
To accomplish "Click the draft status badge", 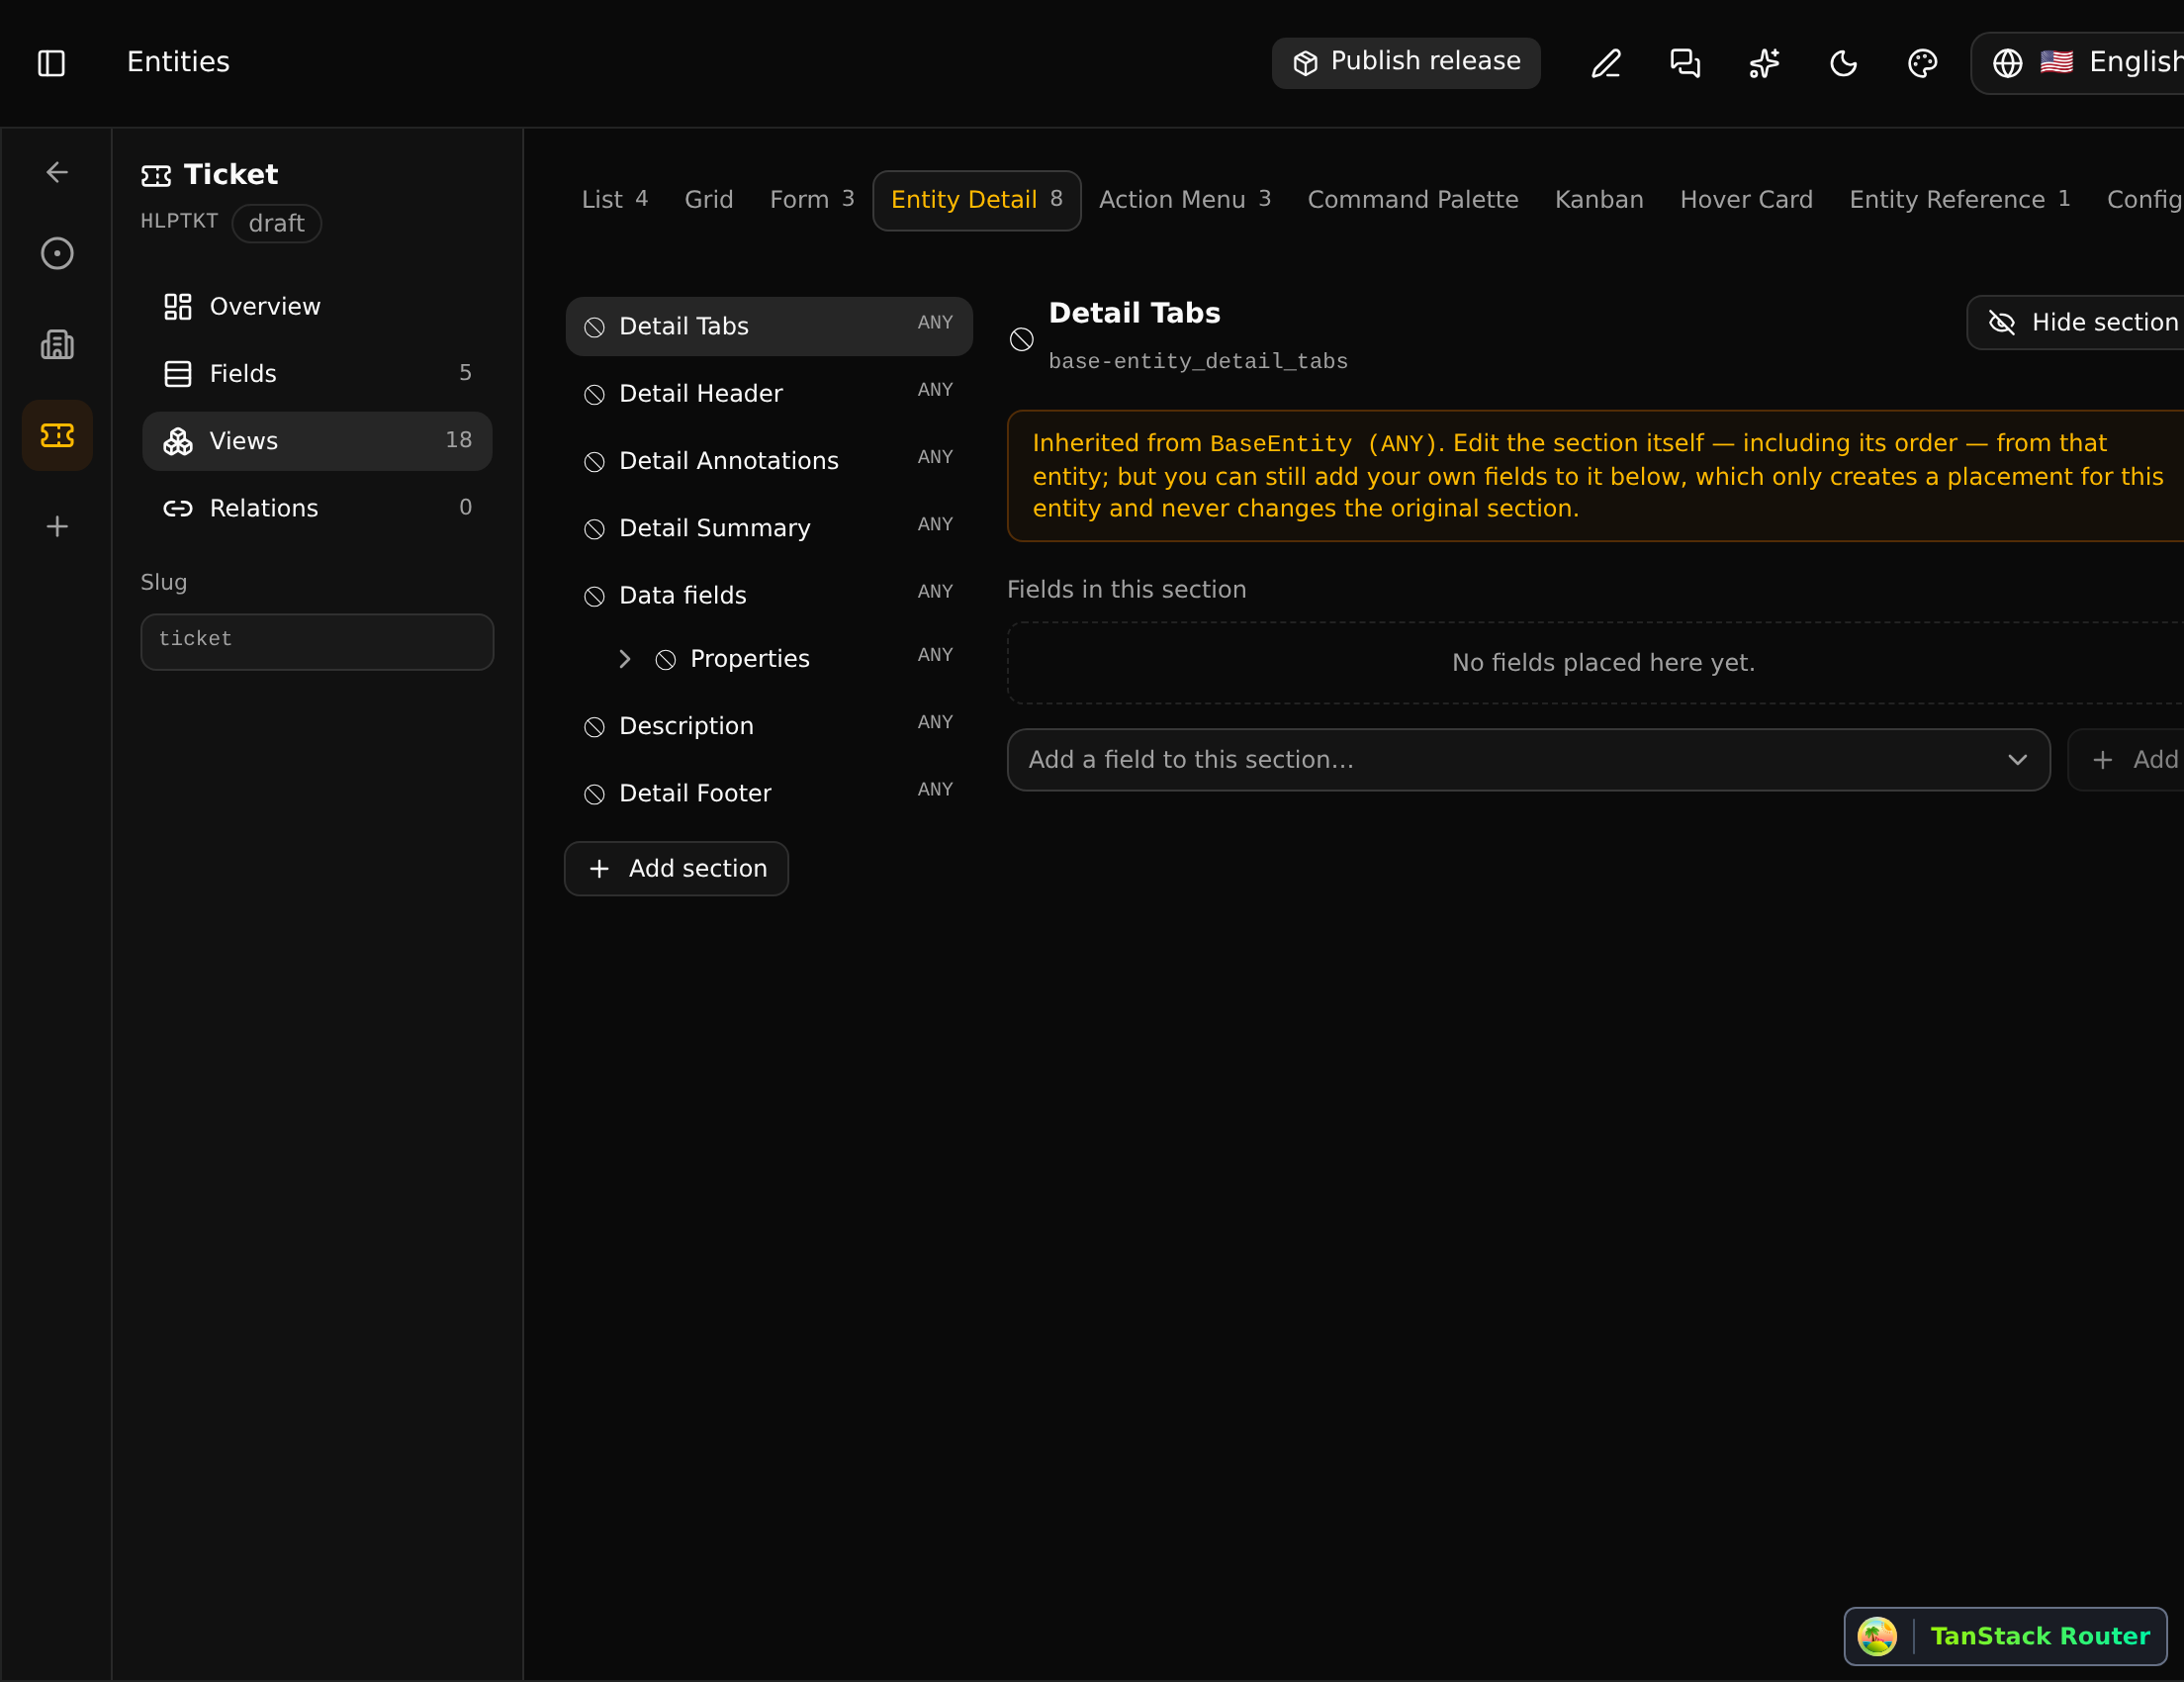I will [x=276, y=223].
